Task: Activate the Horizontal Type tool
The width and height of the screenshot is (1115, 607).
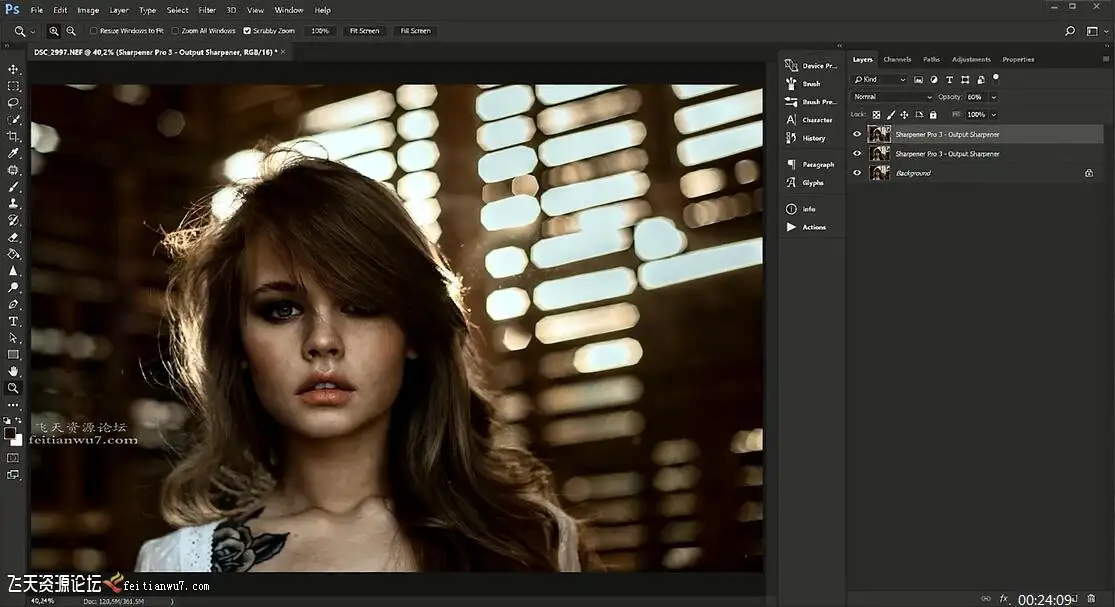Action: (x=14, y=321)
